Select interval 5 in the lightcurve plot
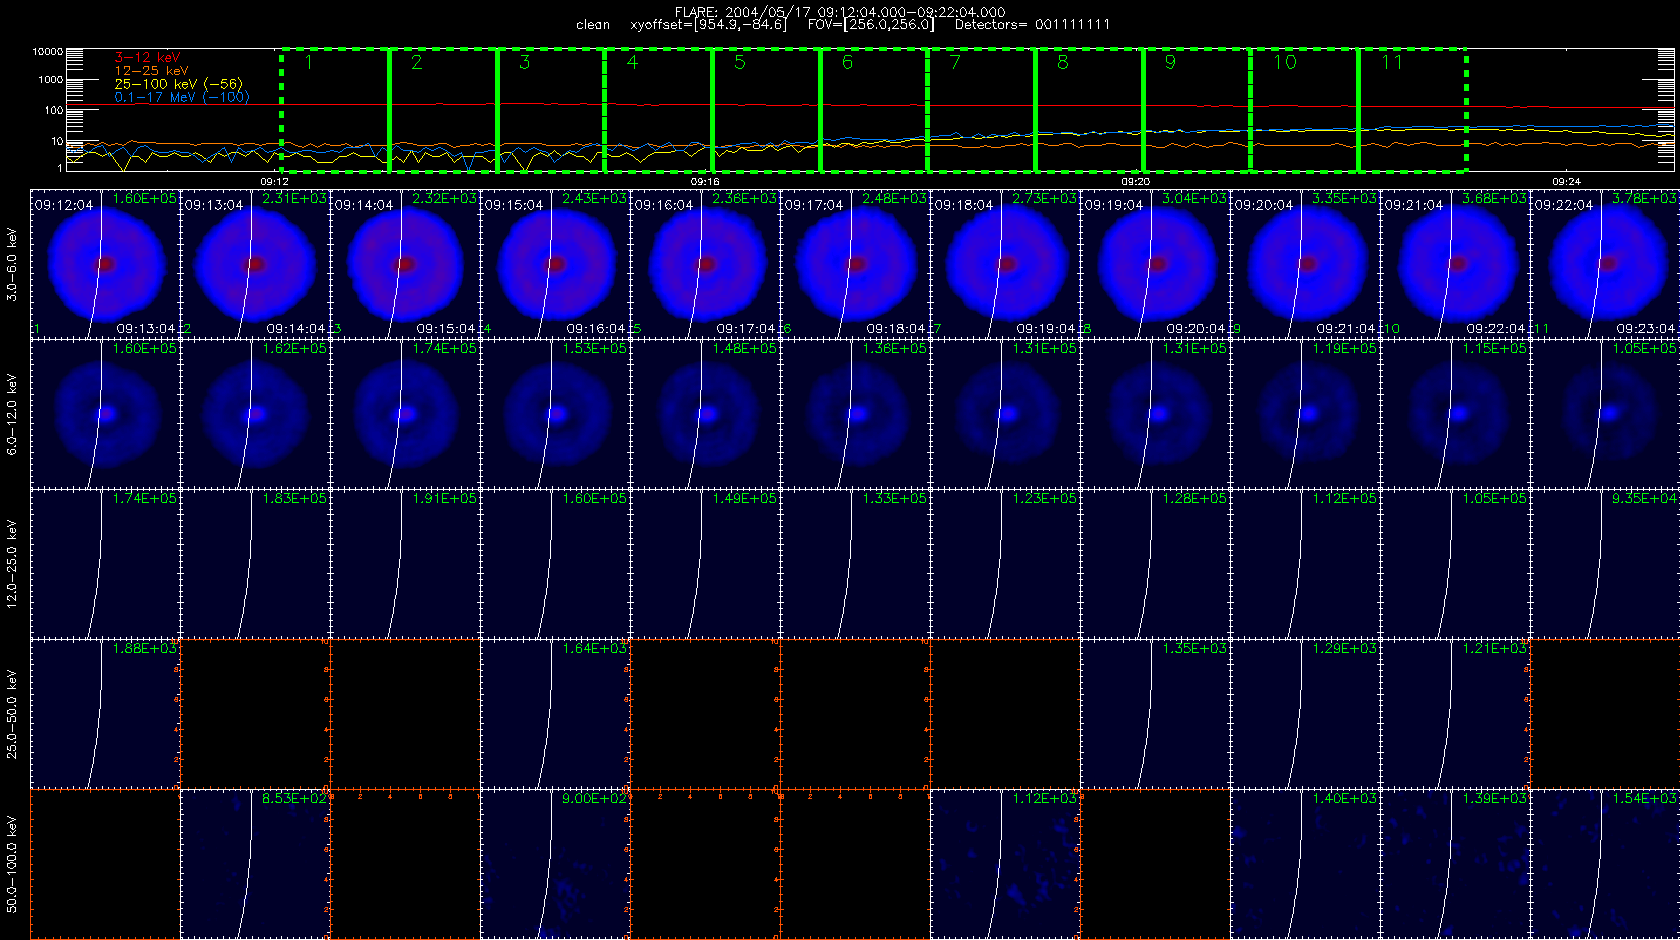This screenshot has width=1680, height=940. click(x=767, y=110)
